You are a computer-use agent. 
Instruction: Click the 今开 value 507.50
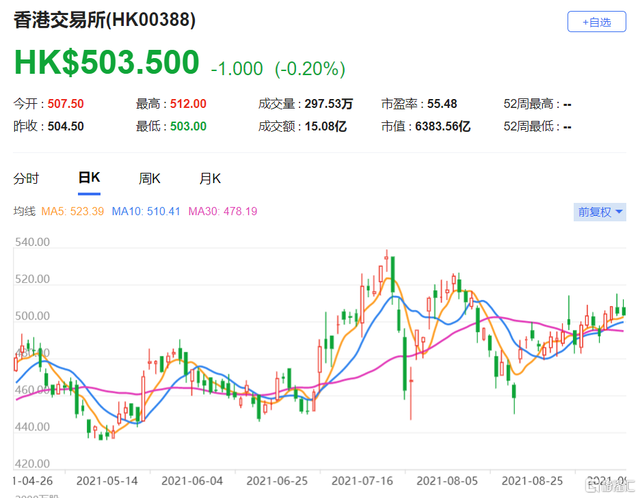point(66,104)
